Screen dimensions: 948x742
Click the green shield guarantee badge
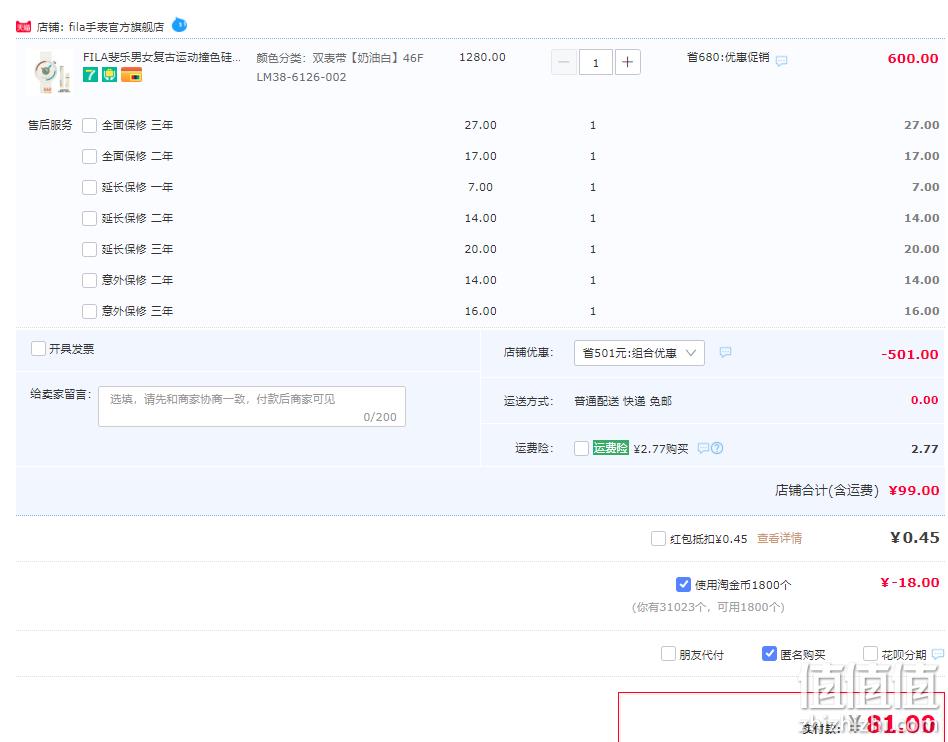[109, 75]
